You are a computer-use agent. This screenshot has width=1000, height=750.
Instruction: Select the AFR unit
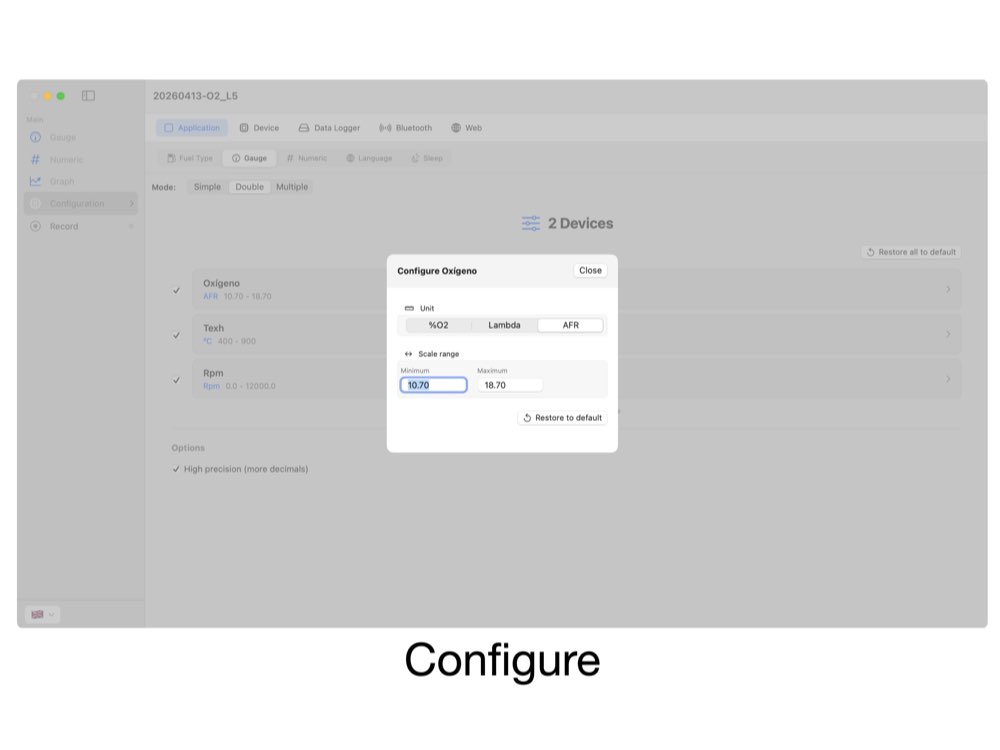[571, 325]
